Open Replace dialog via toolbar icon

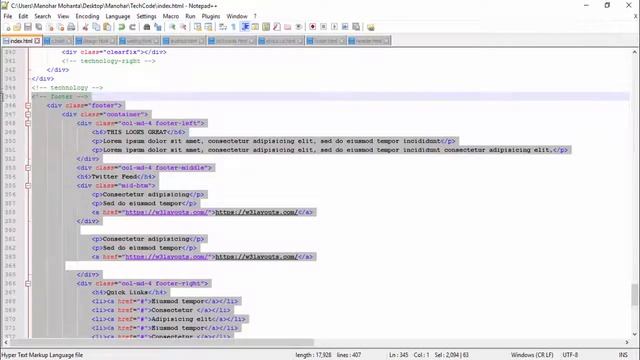point(158,27)
